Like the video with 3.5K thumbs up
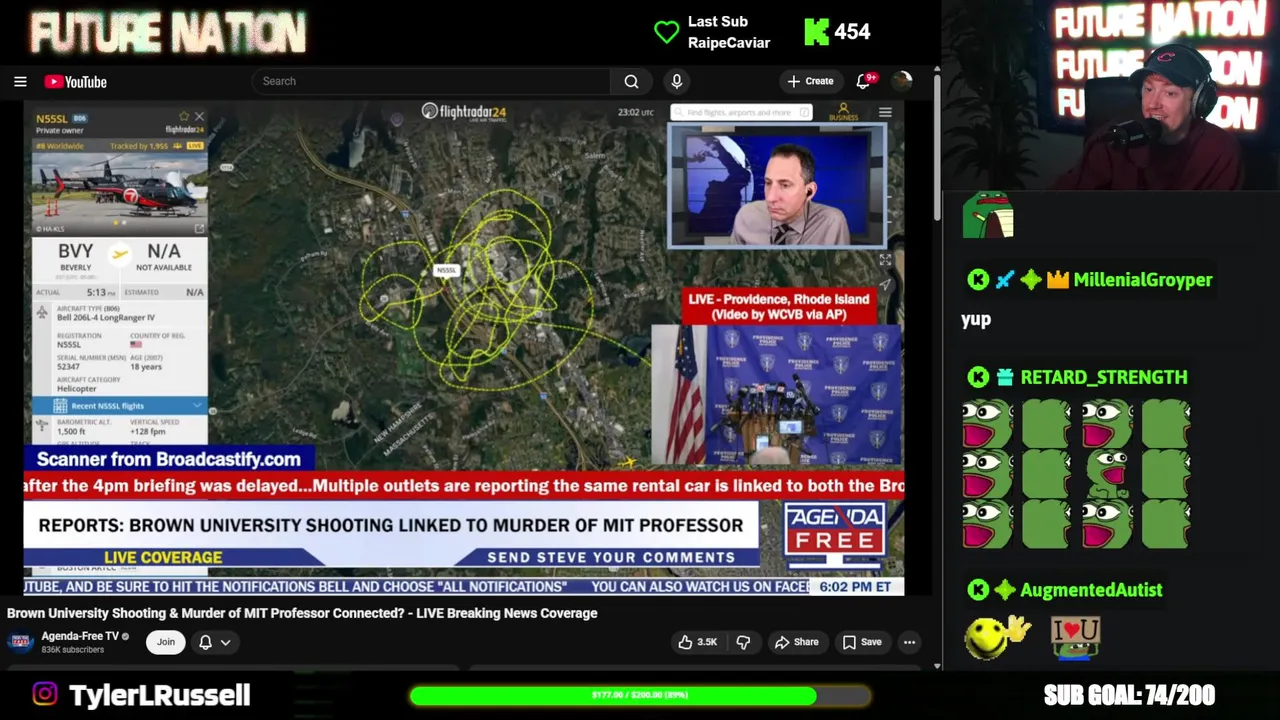 coord(696,642)
